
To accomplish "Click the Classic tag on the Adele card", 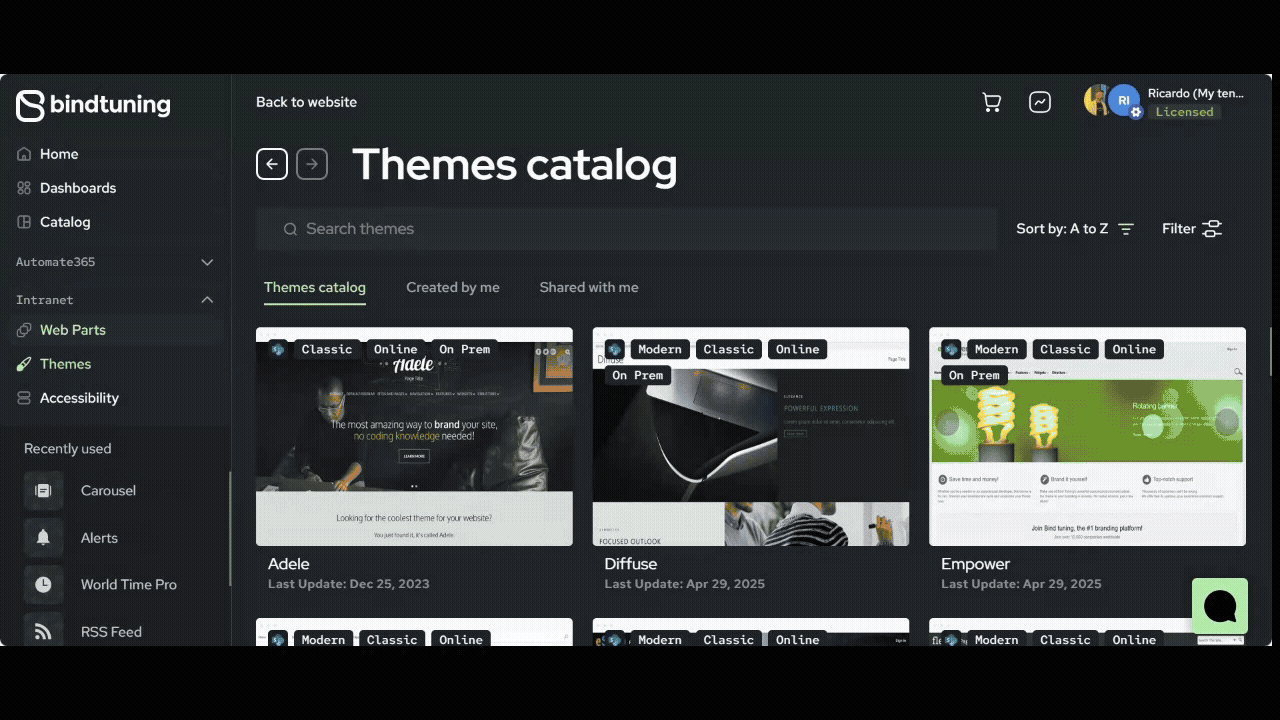I will point(327,350).
